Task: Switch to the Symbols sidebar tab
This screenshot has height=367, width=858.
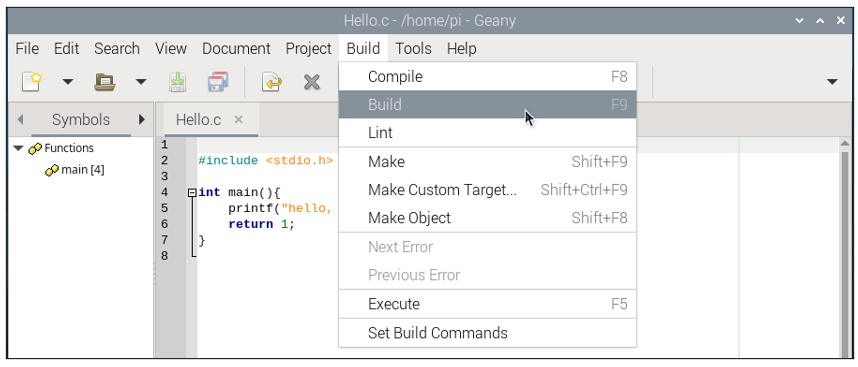Action: point(81,119)
